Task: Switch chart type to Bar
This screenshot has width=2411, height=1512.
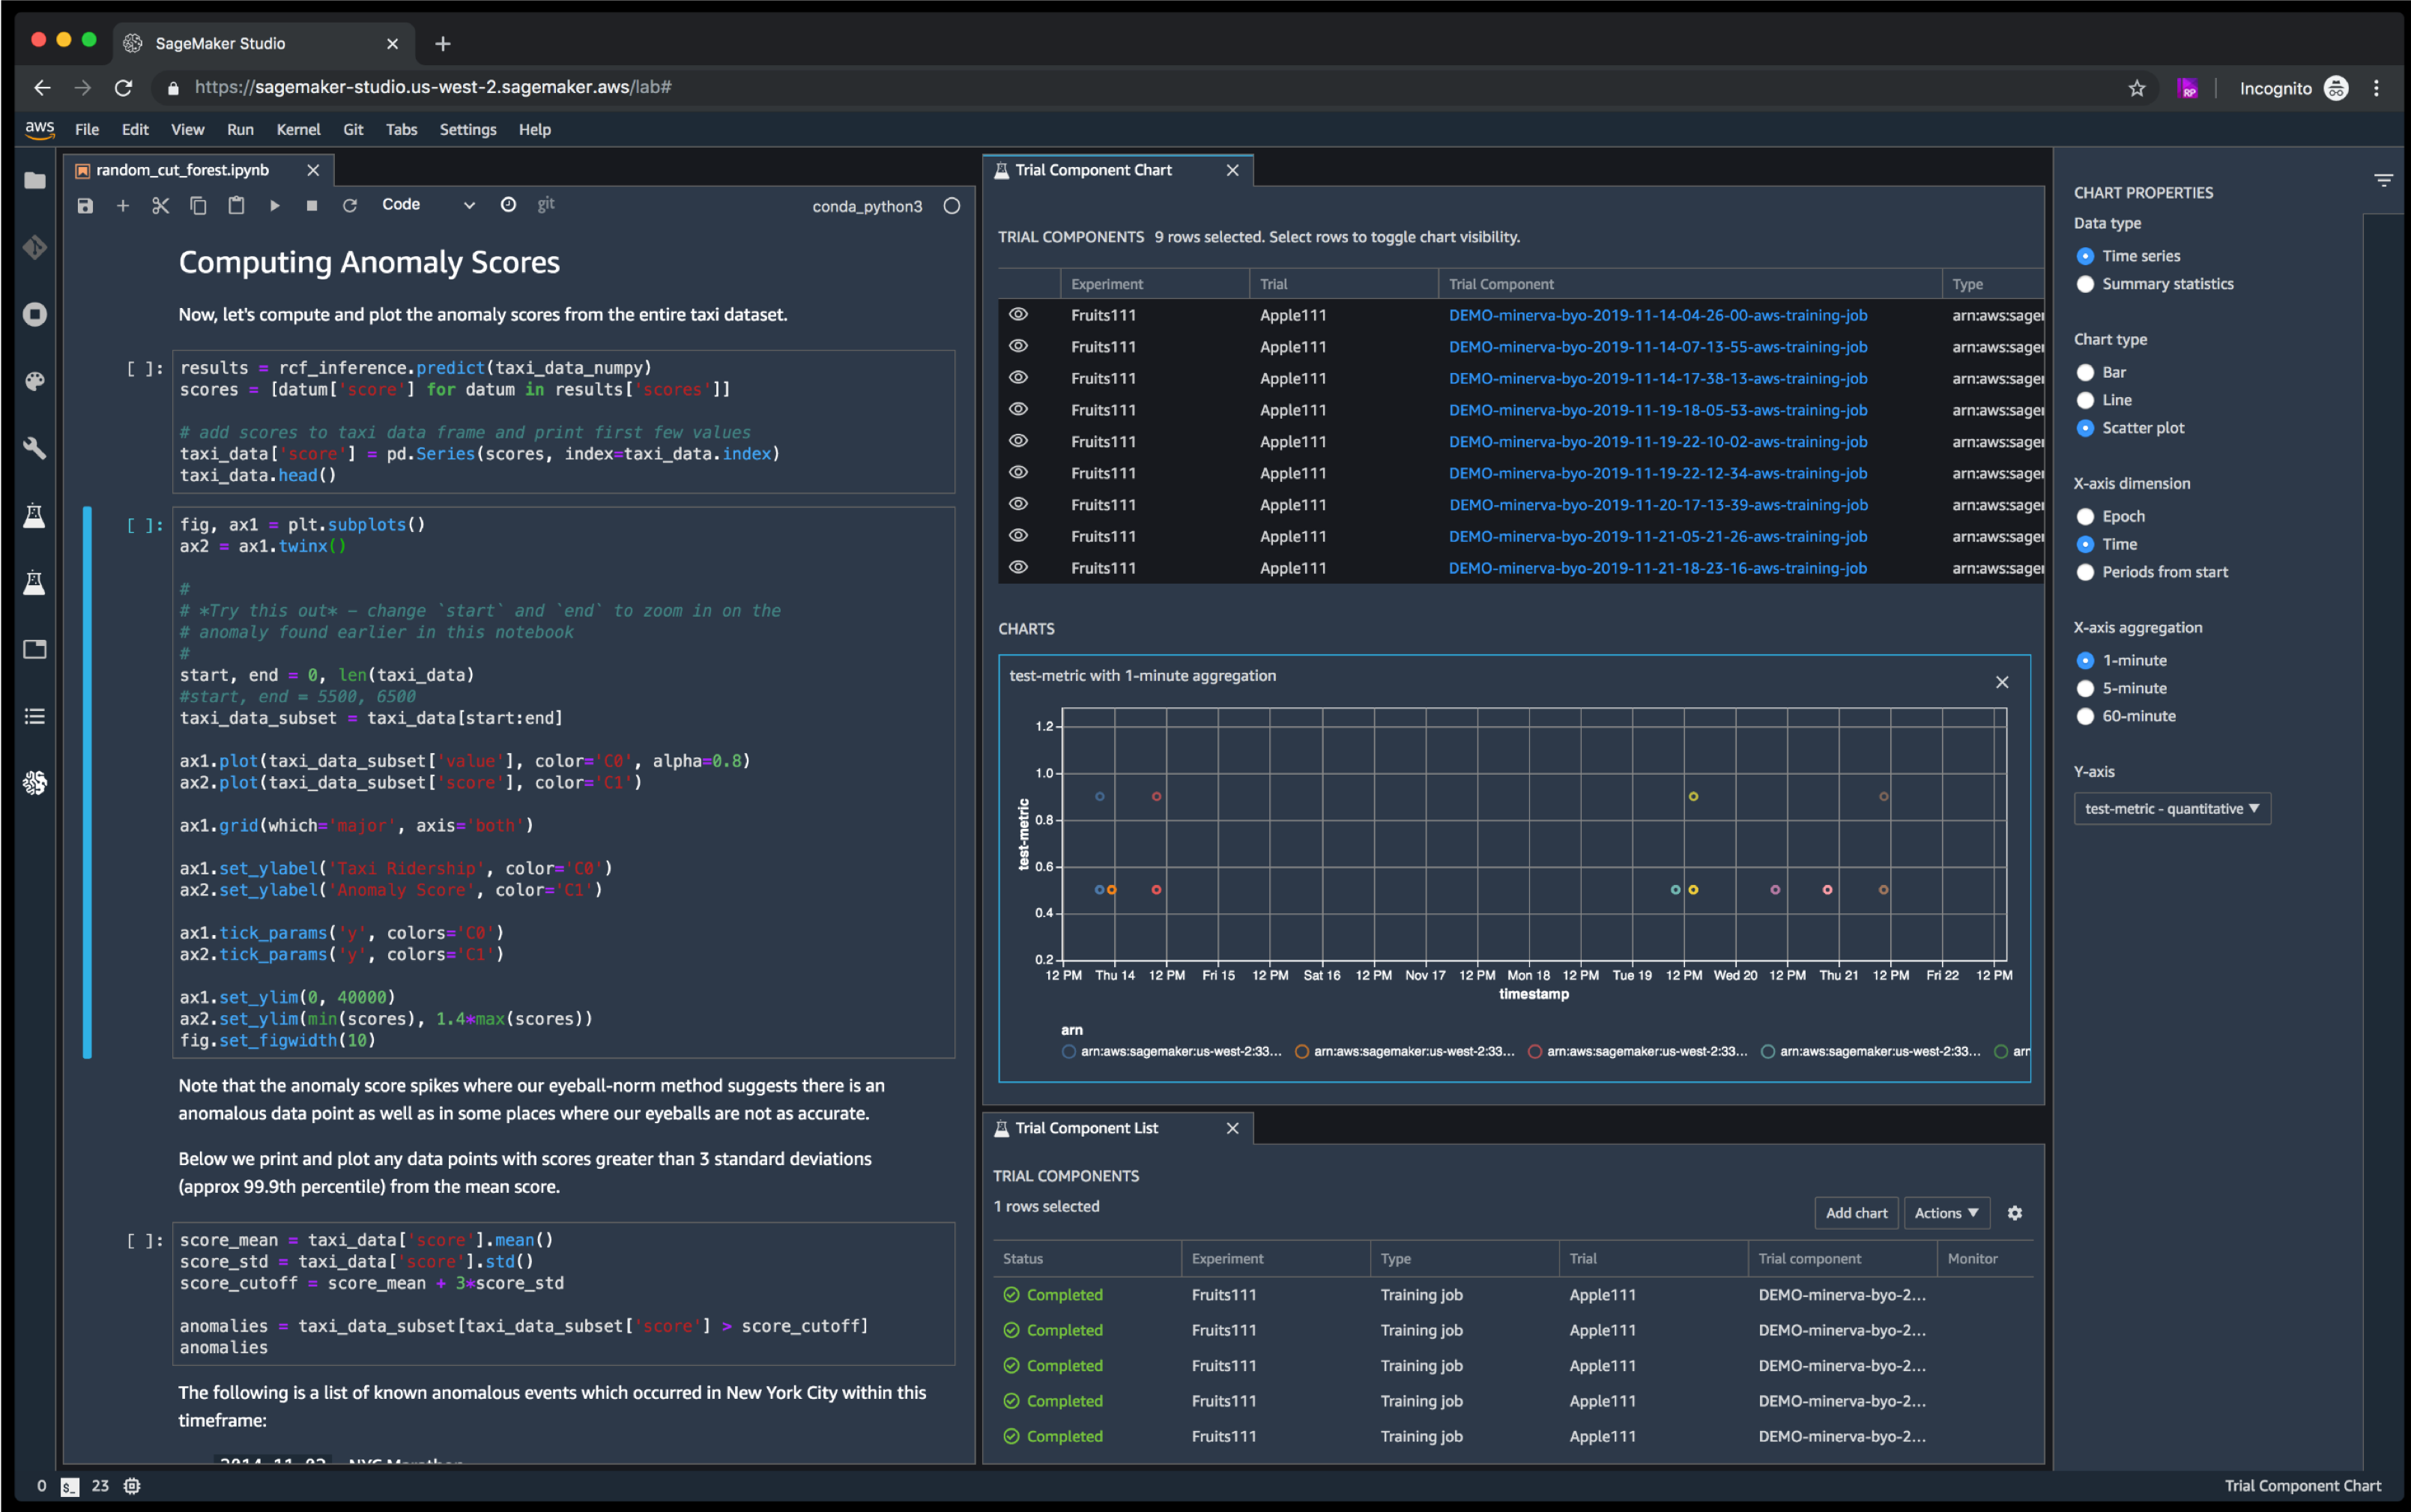Action: click(2086, 371)
